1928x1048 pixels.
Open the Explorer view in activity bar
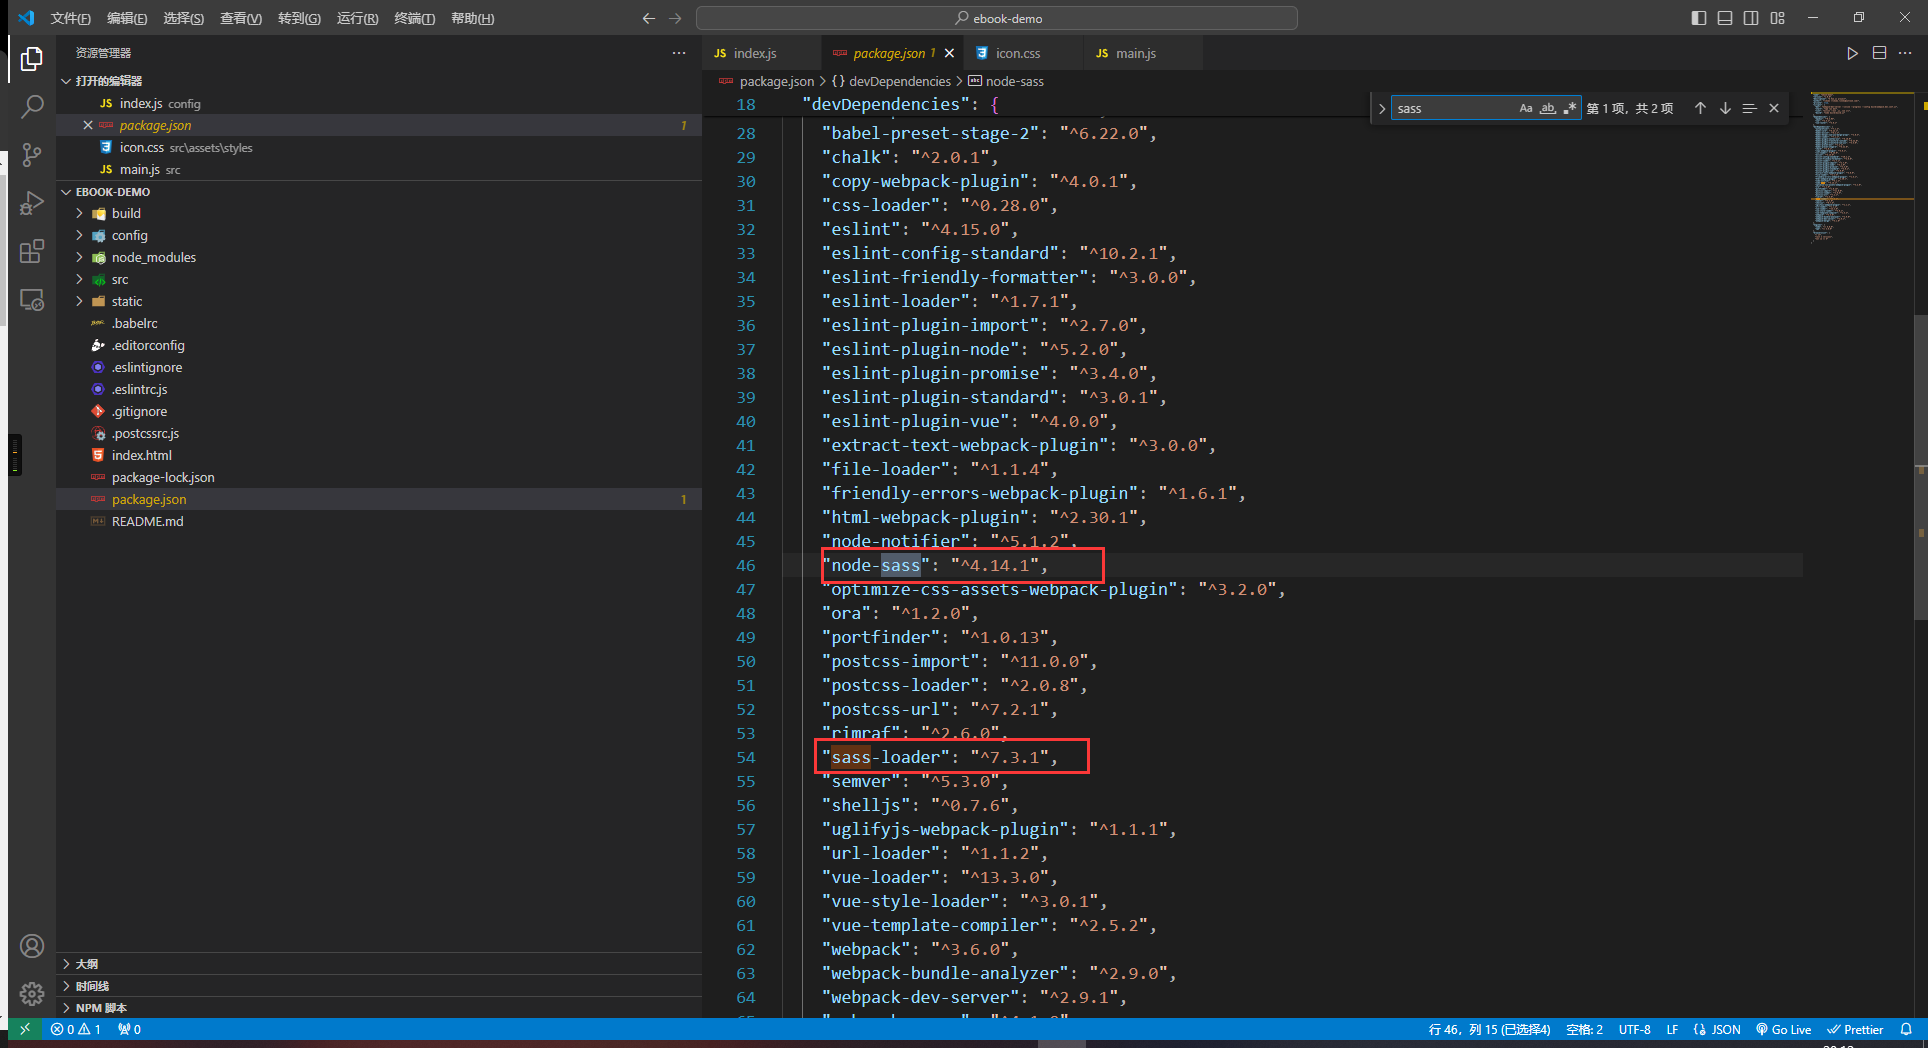32,59
